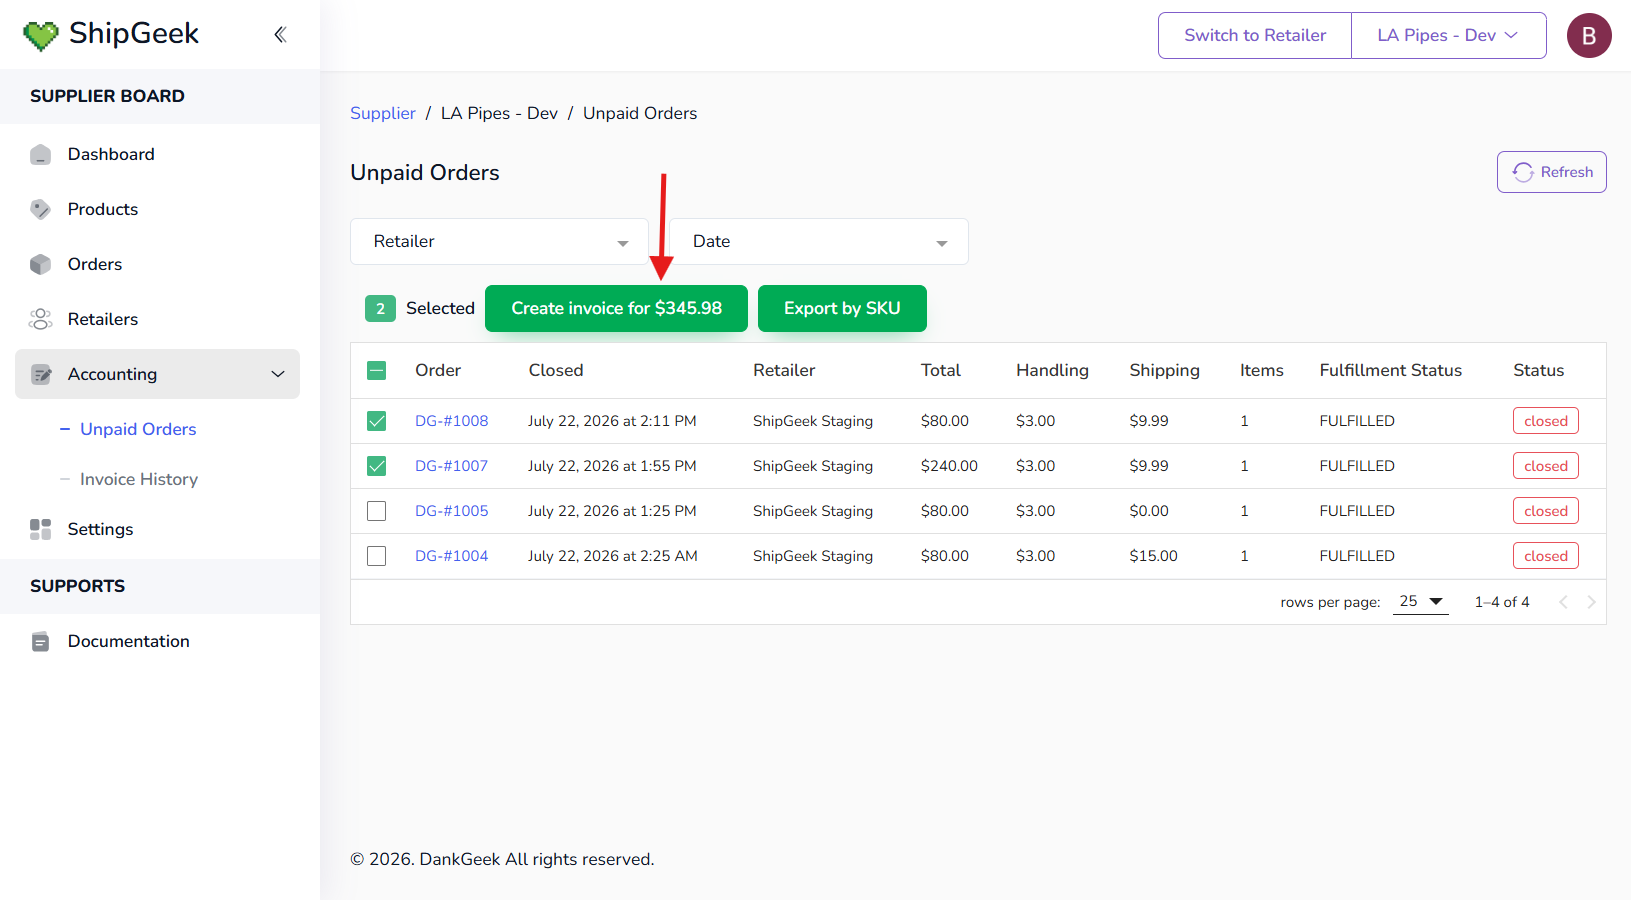Open order DG-#1005 link

tap(452, 511)
